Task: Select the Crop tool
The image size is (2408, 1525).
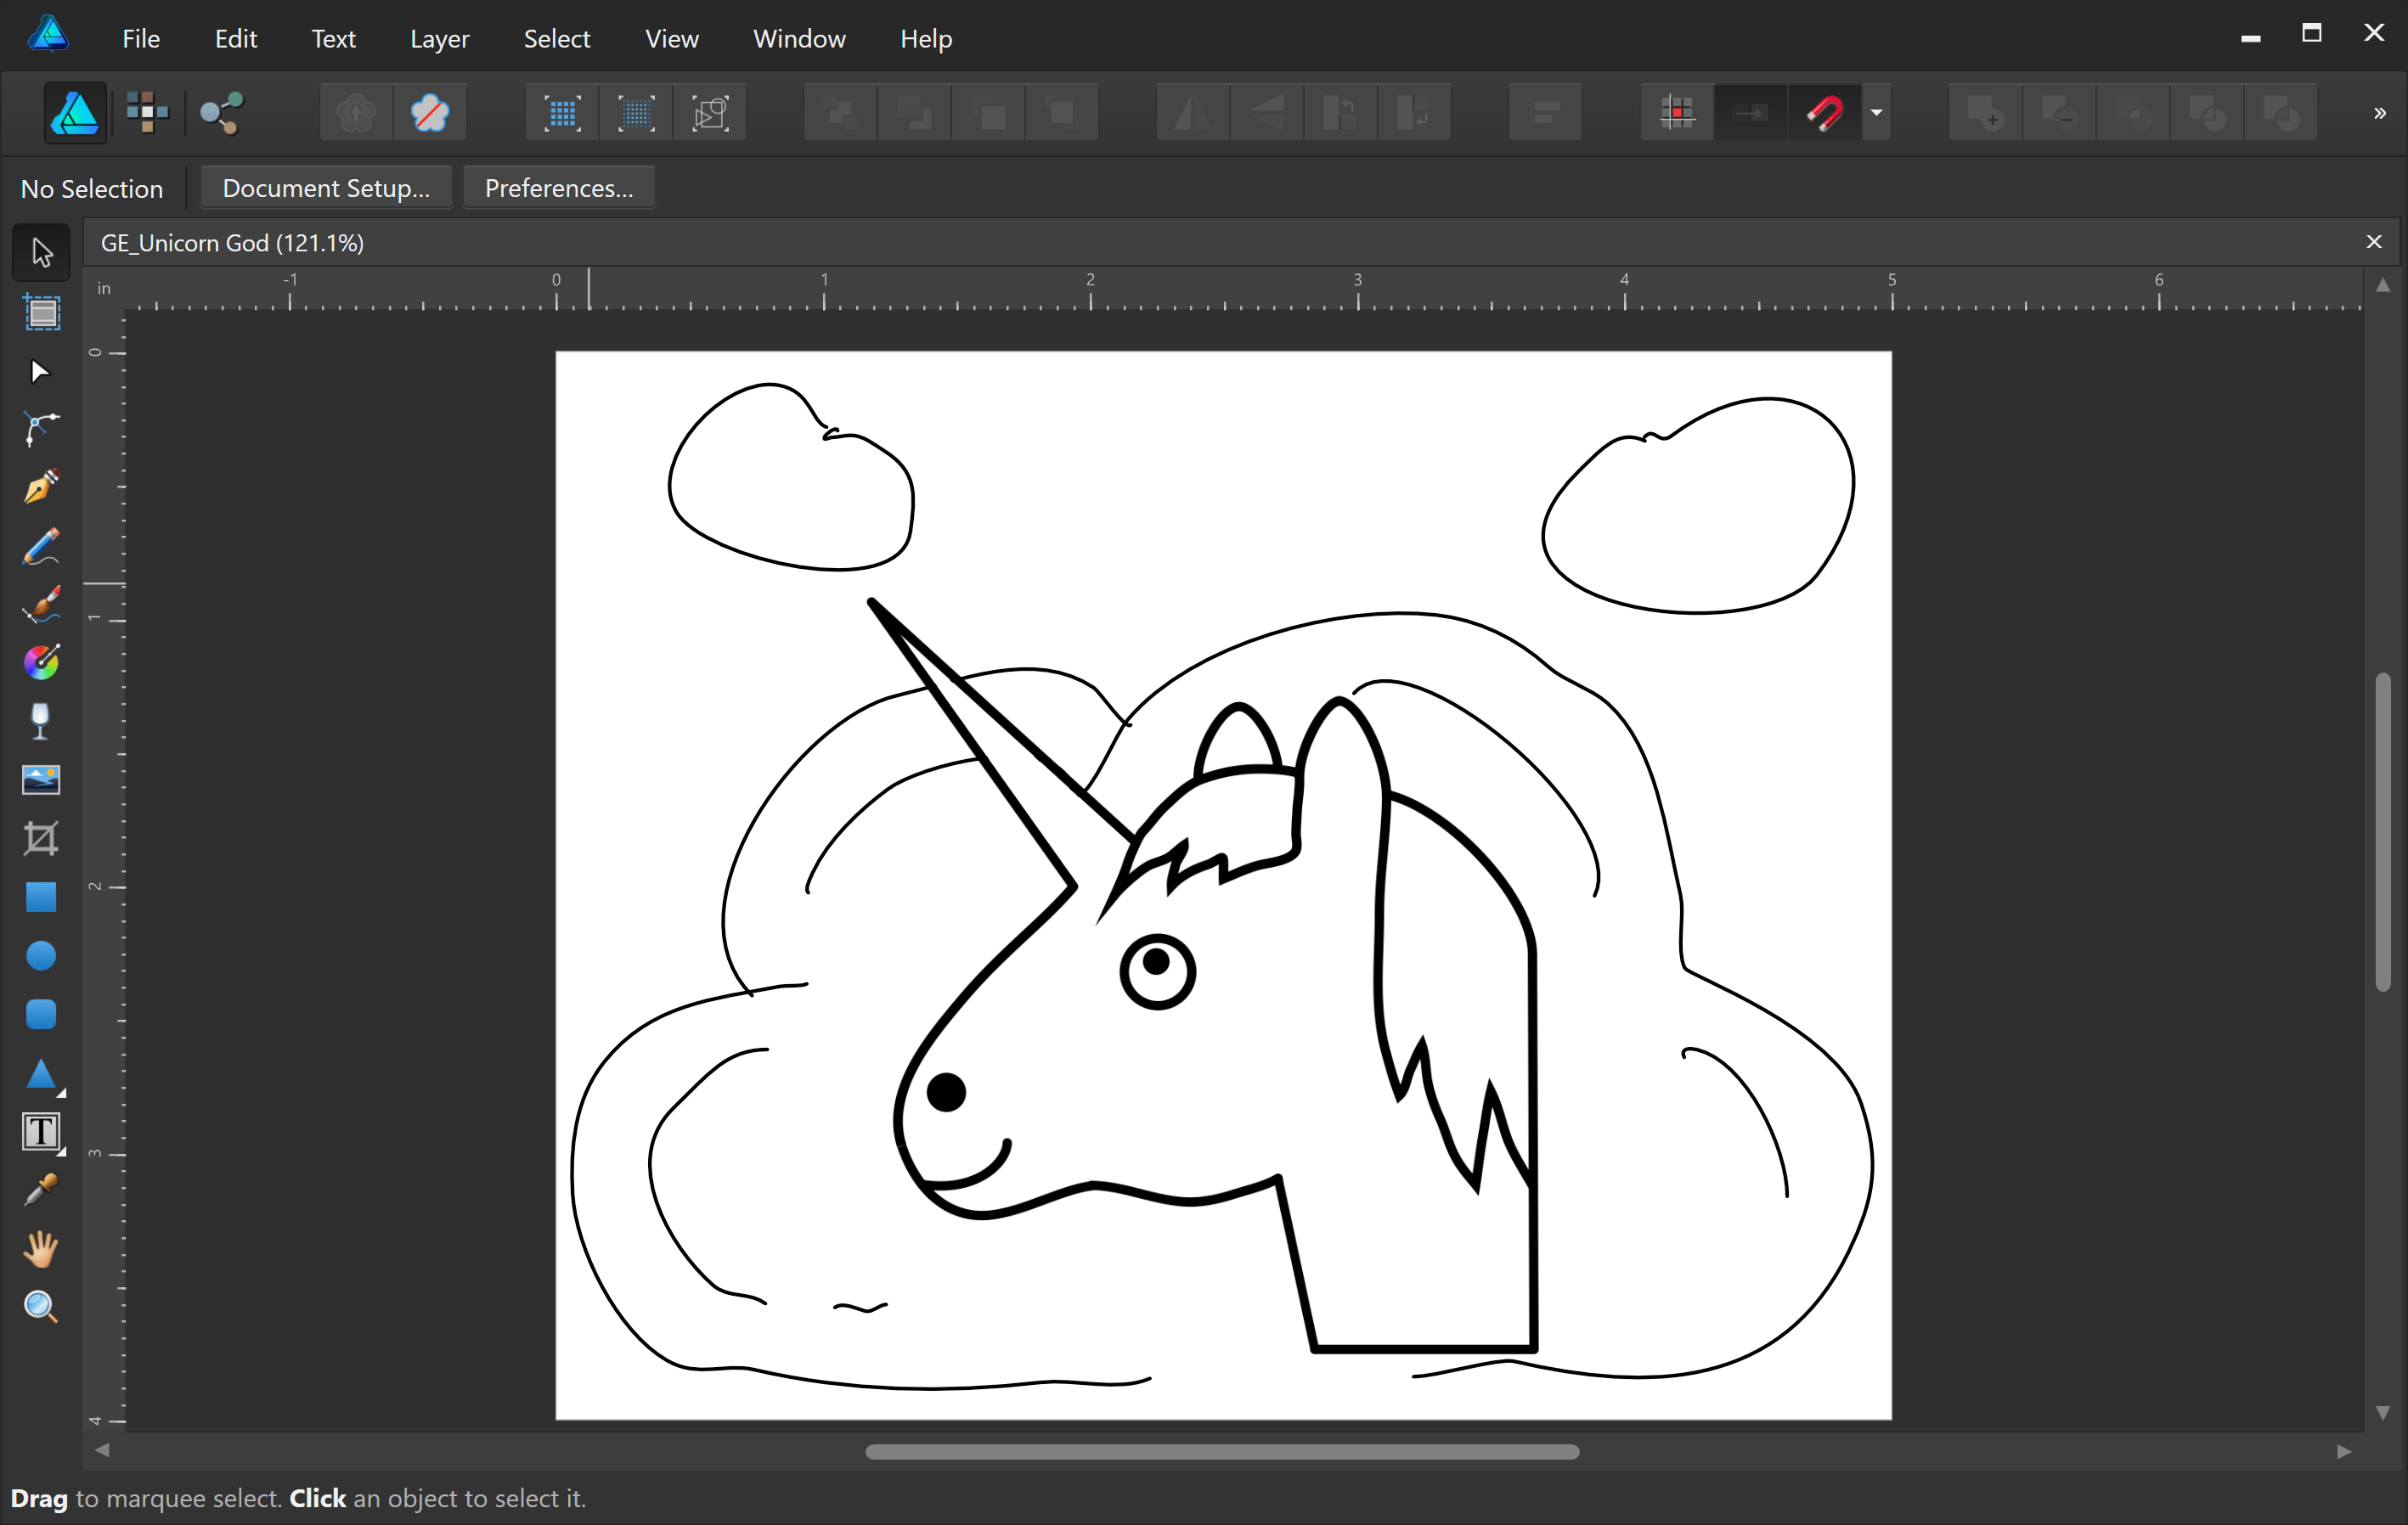Action: click(42, 839)
